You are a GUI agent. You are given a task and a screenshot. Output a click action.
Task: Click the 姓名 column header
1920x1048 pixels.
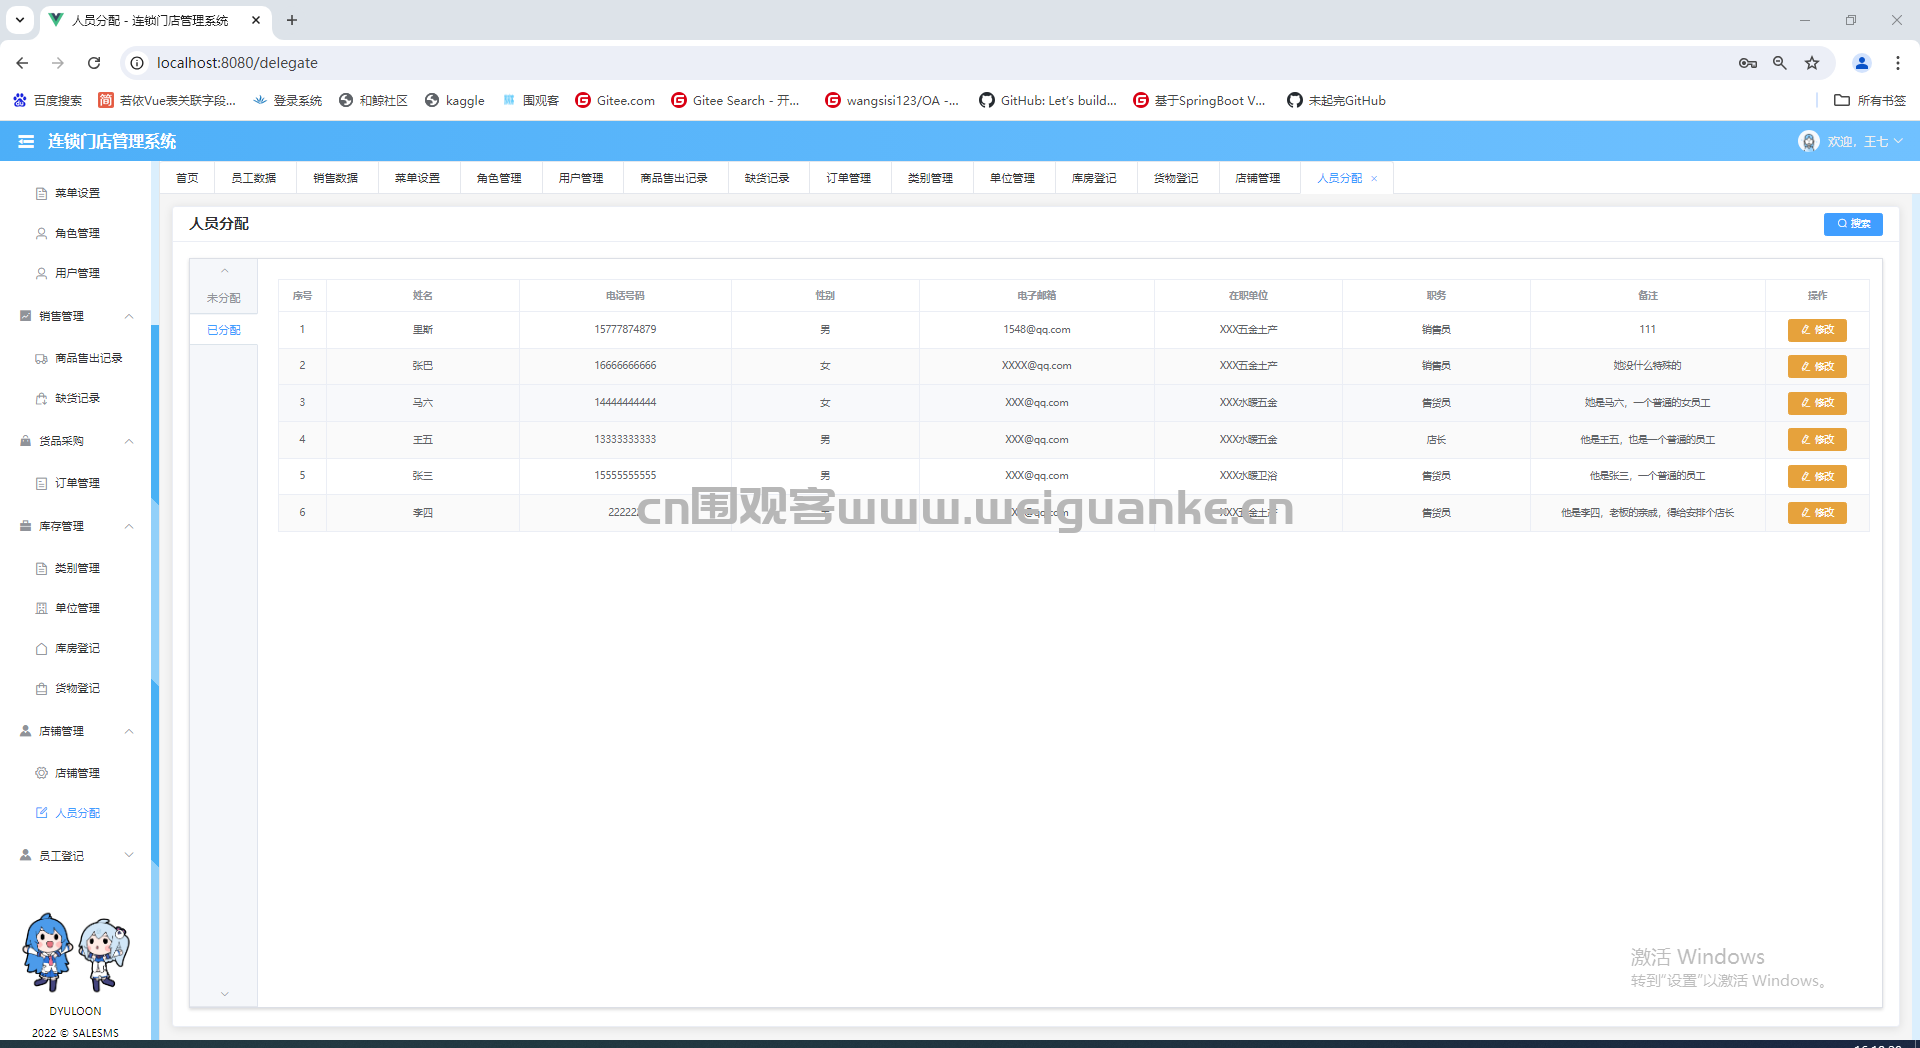pos(423,296)
